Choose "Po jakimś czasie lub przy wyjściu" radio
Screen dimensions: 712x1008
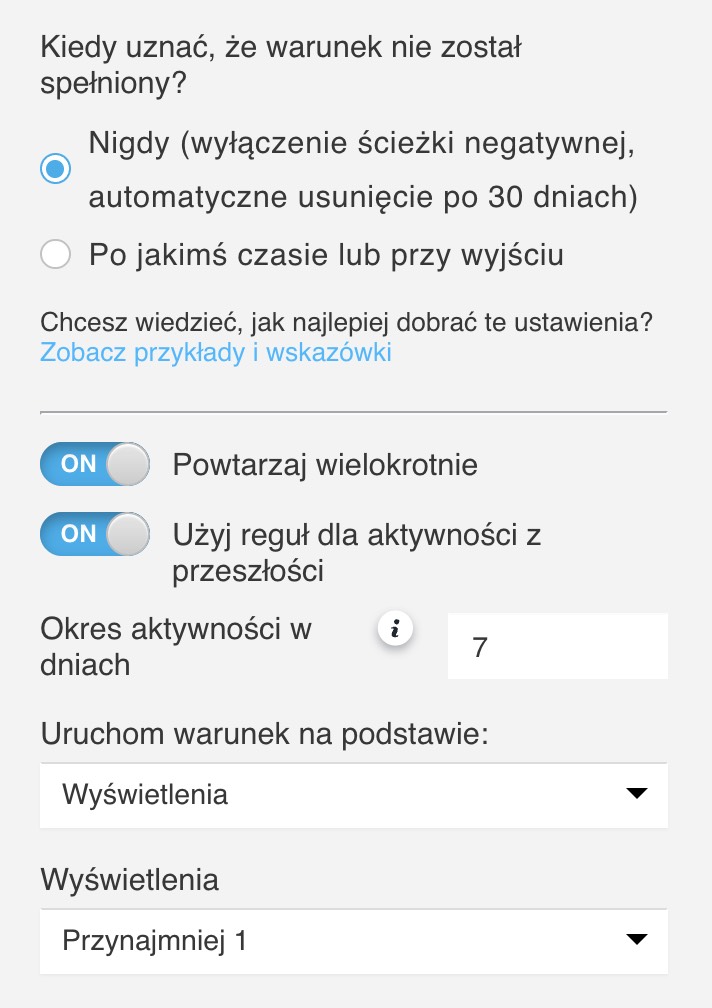point(55,255)
